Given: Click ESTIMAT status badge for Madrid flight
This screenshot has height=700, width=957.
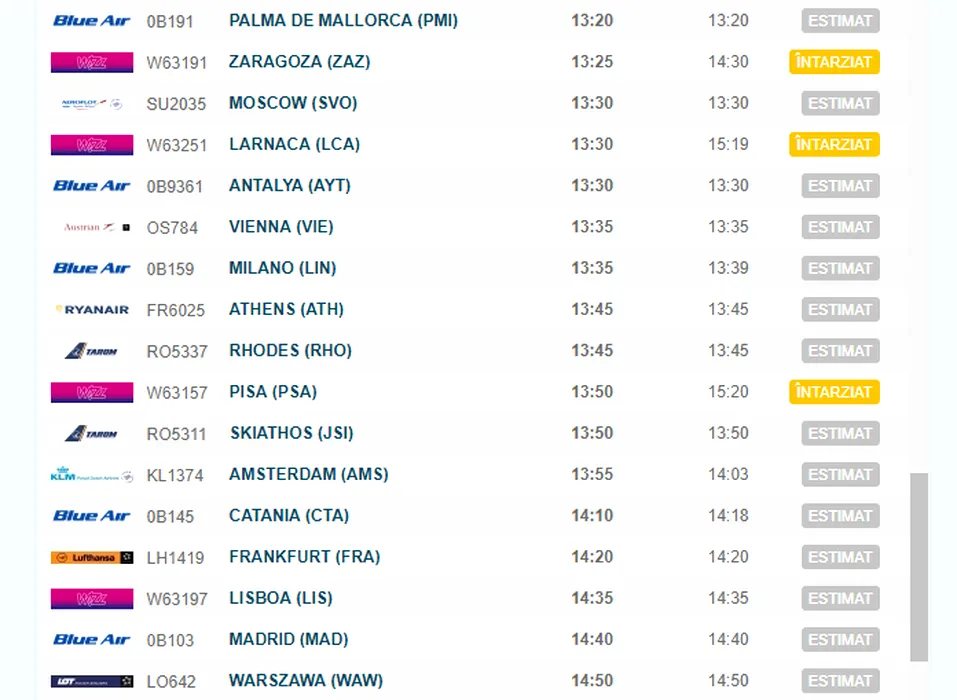Looking at the screenshot, I should coord(840,640).
